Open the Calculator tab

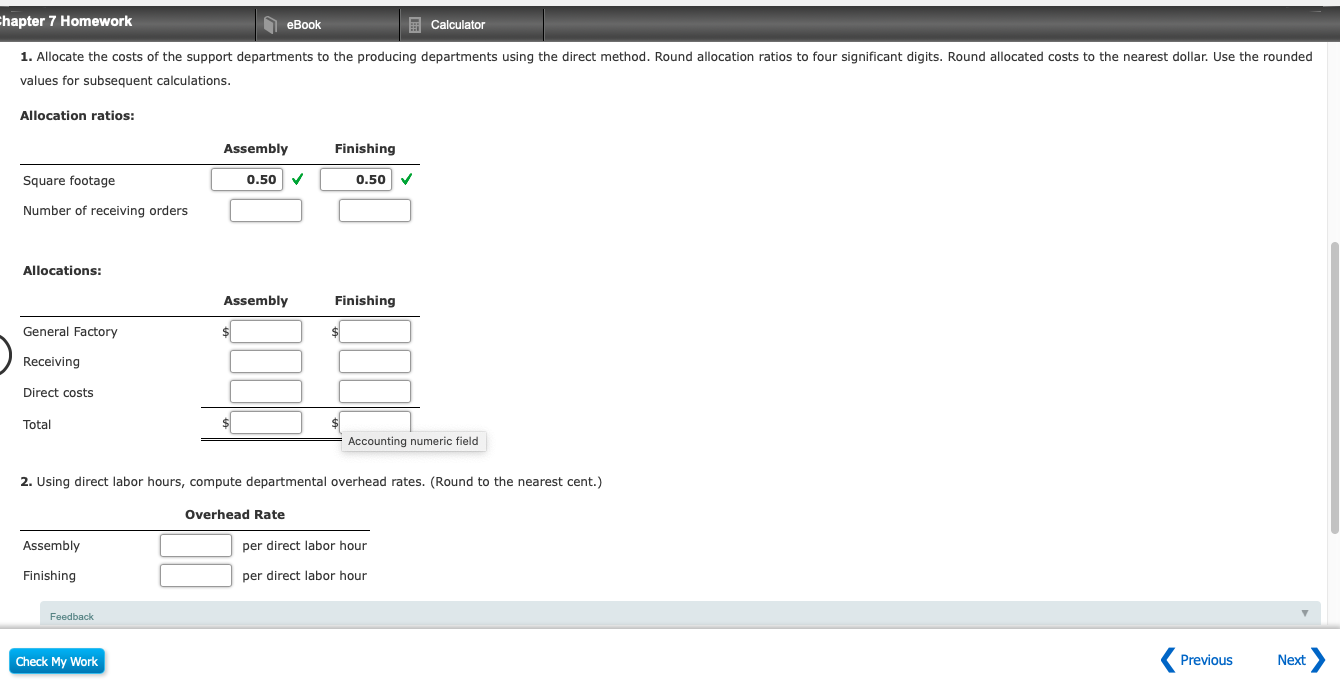tap(473, 24)
